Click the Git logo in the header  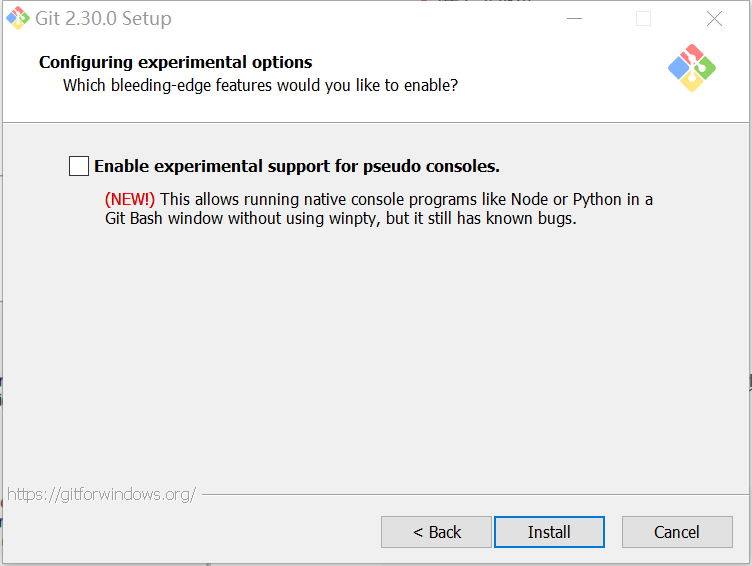point(691,68)
